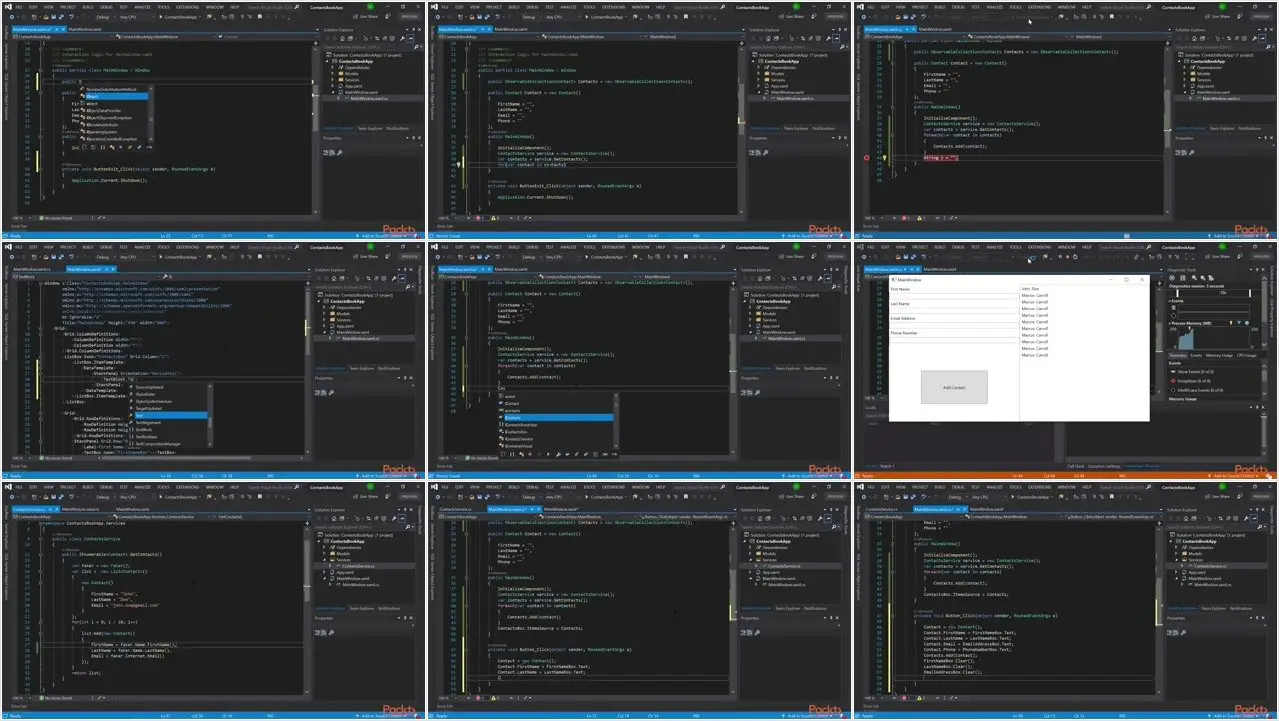Click the Diagnostic Tools zoom in magnifier
1279x721 pixels.
[x=1194, y=278]
